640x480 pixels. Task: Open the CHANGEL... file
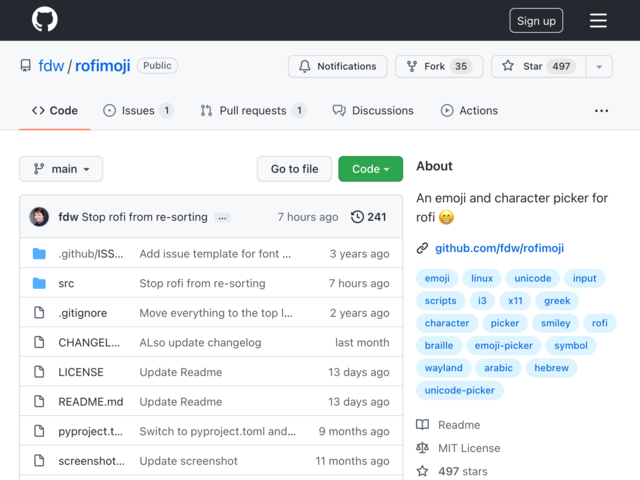pyautogui.click(x=89, y=342)
